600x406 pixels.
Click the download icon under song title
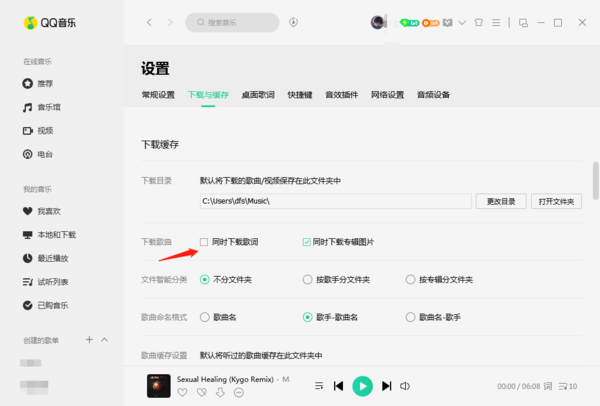220,393
